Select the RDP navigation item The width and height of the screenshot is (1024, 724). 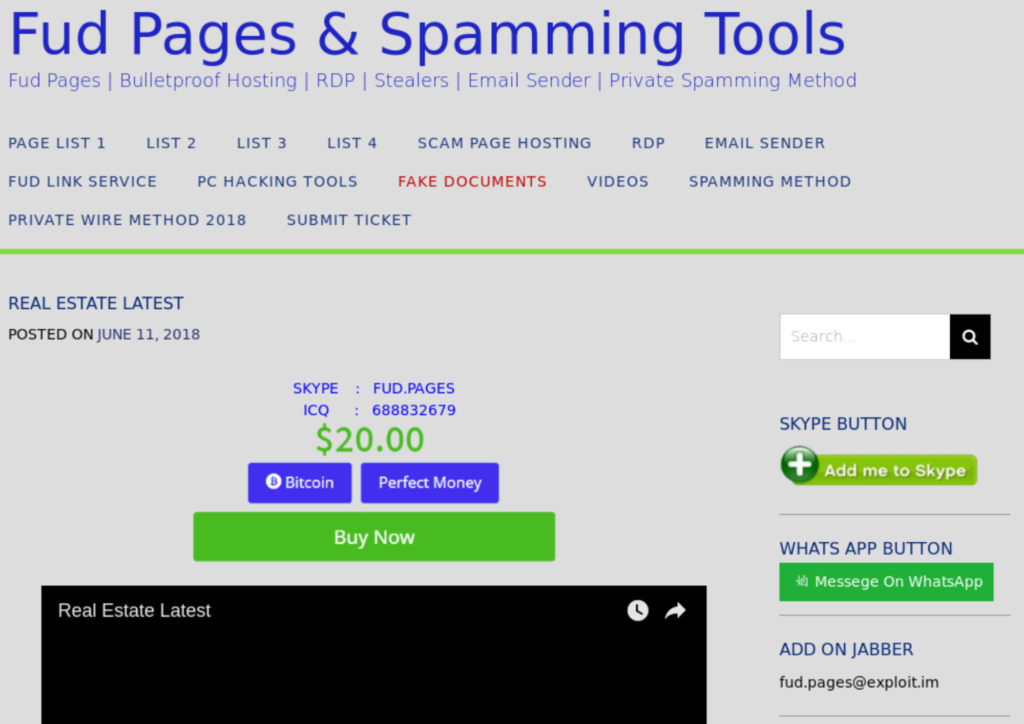point(648,143)
